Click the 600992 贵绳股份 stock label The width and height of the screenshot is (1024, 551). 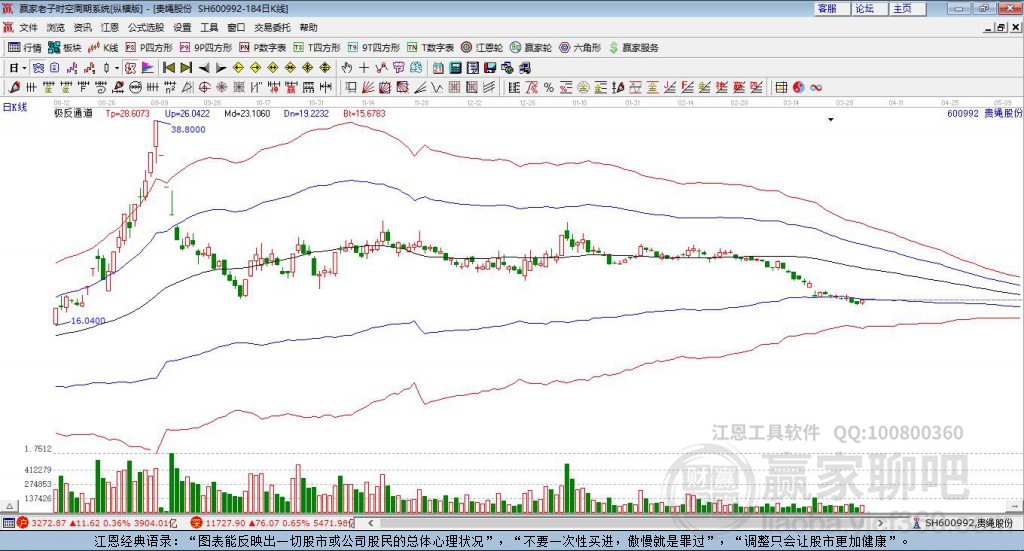coord(984,114)
